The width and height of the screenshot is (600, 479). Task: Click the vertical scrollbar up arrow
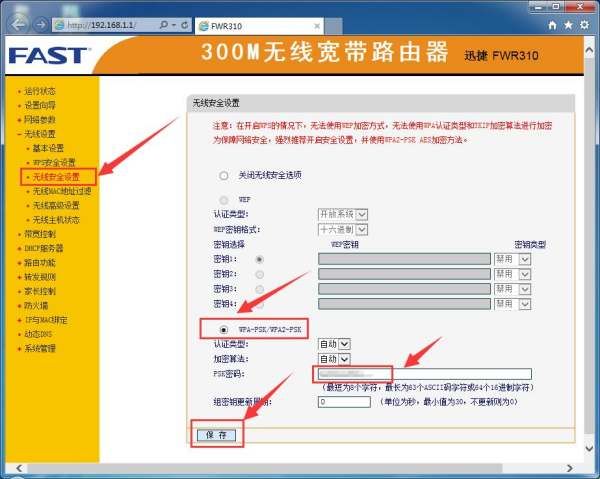click(590, 50)
